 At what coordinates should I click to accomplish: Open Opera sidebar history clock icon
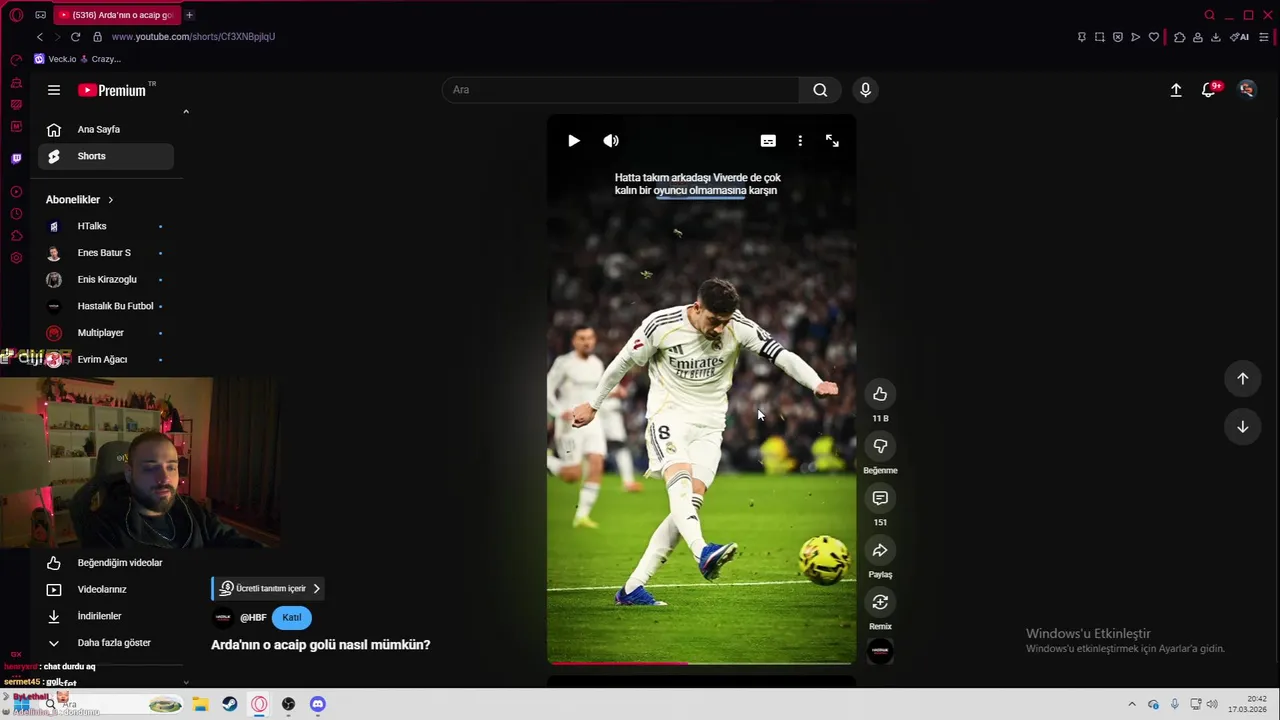(16, 214)
